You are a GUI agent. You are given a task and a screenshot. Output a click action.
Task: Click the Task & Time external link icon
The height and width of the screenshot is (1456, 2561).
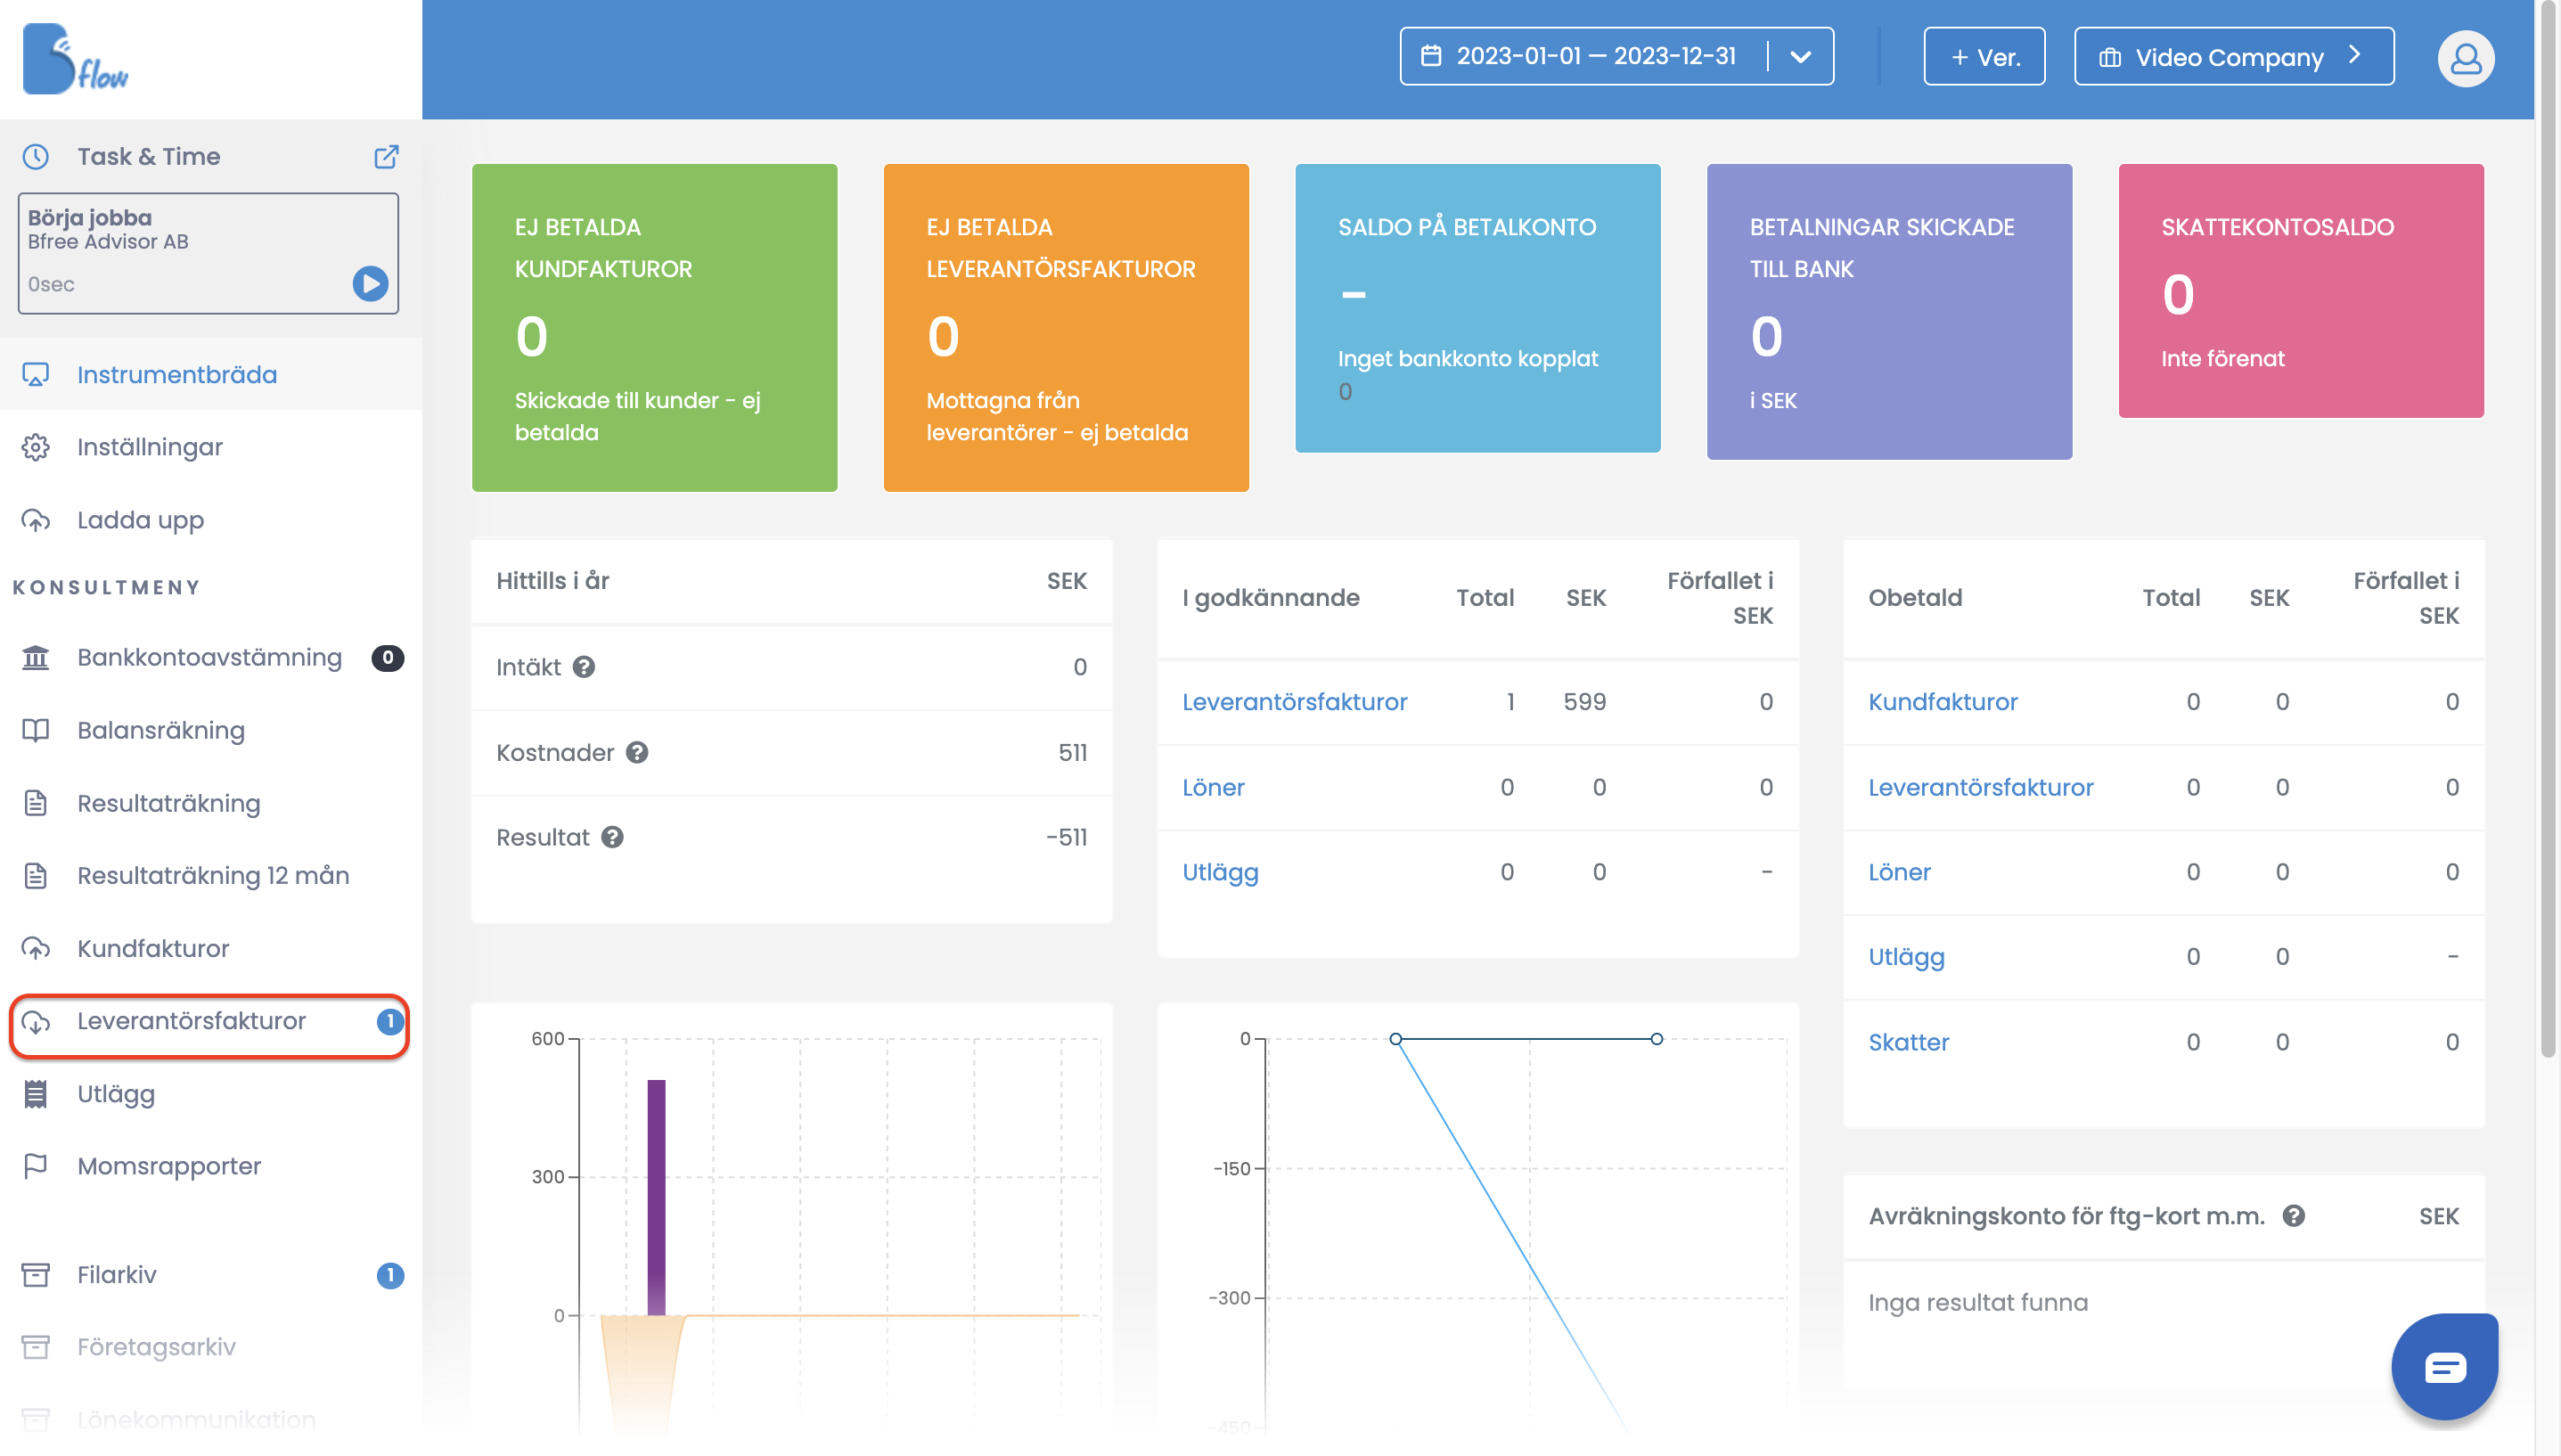(x=386, y=156)
